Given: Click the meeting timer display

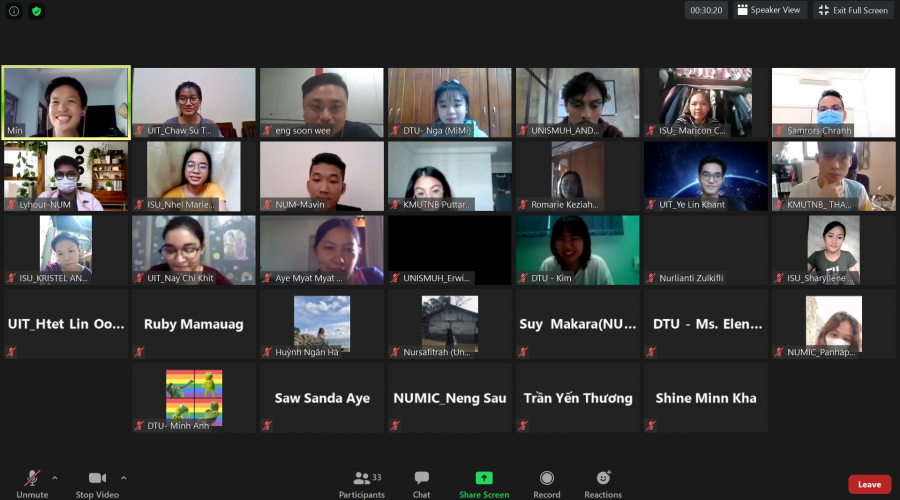Looking at the screenshot, I should pos(706,10).
